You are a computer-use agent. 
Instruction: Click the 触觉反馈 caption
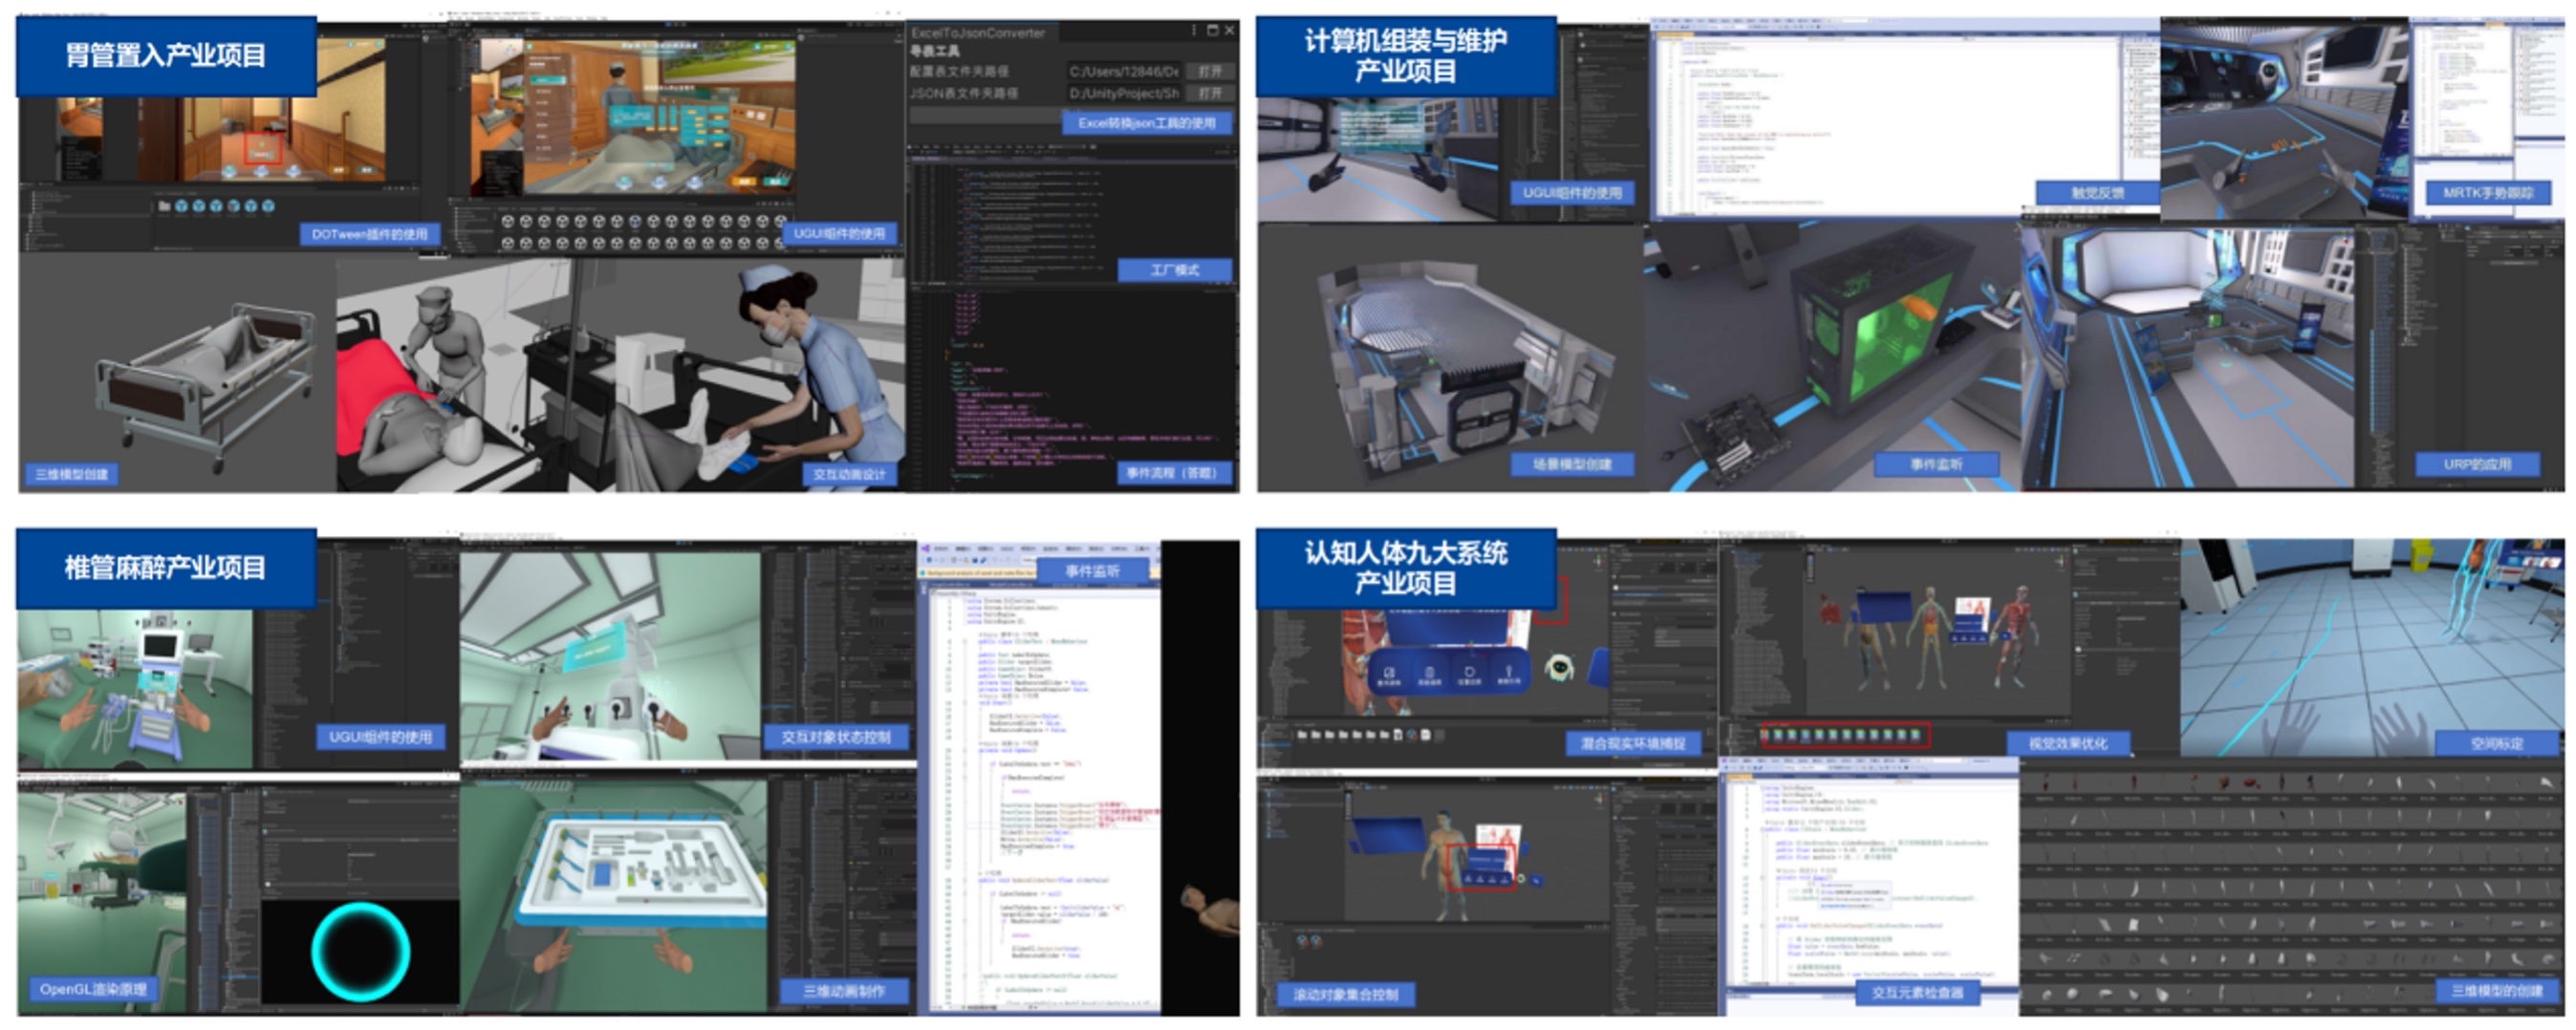click(x=2097, y=193)
